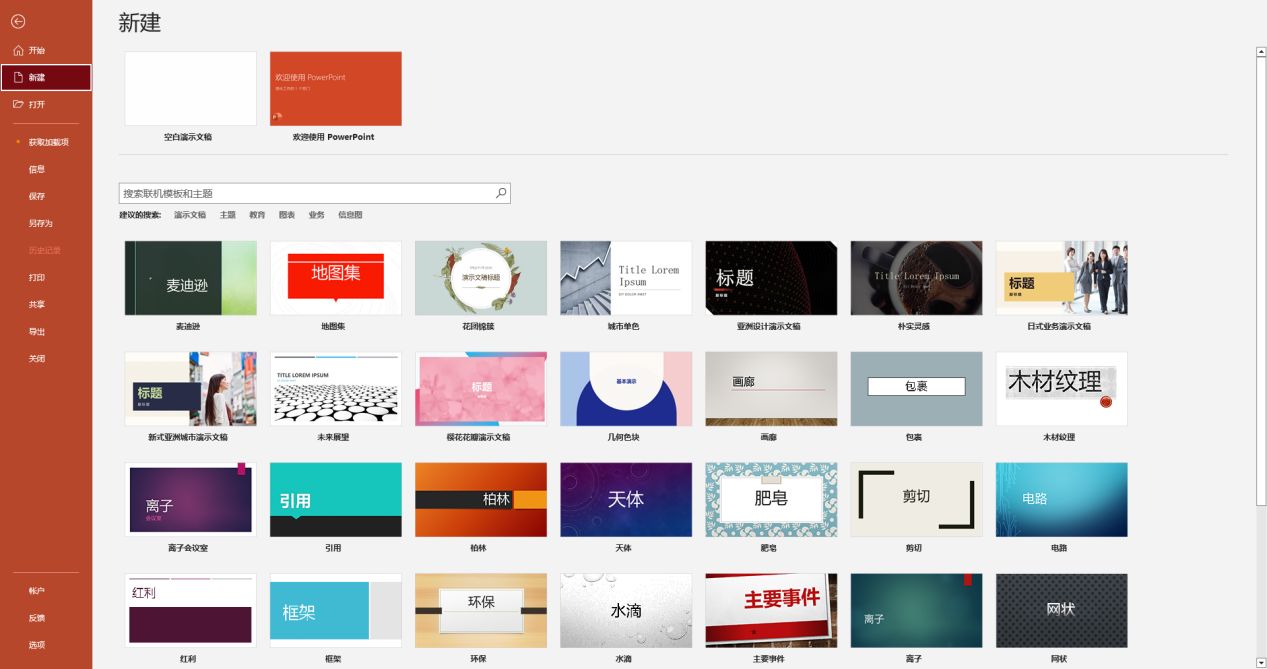Click the vertical scrollbar up arrow
1267x669 pixels.
[1261, 52]
